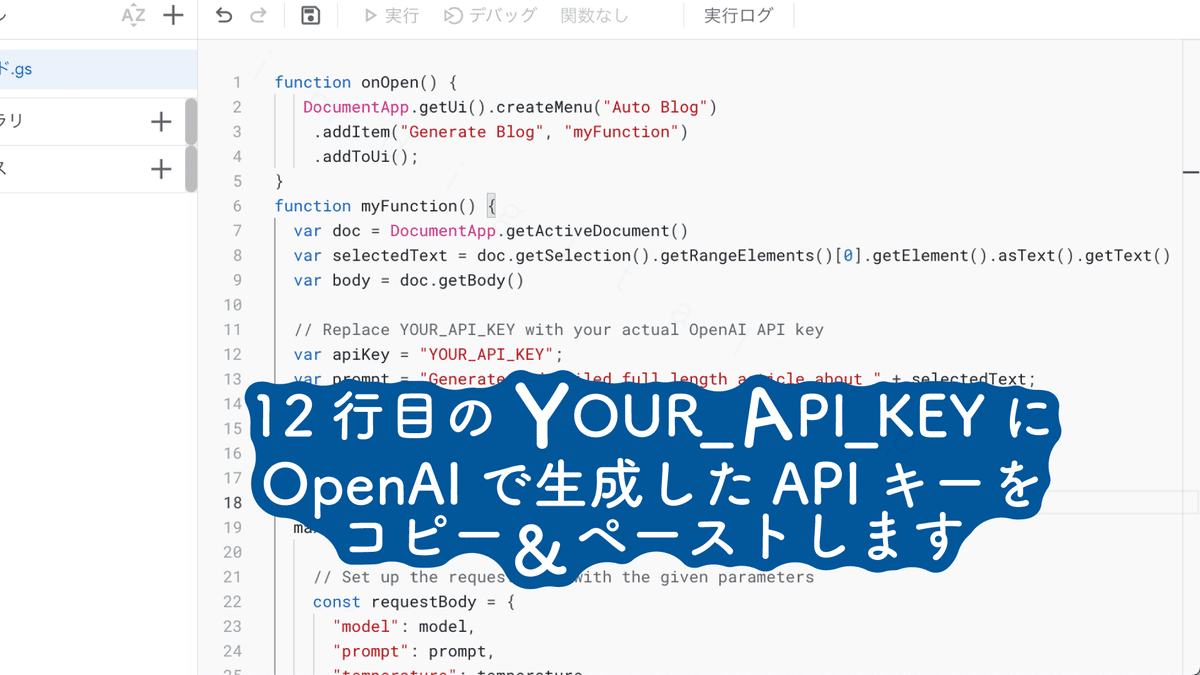The height and width of the screenshot is (675, 1200).
Task: Click function onOpen() declaration
Action: click(x=365, y=82)
